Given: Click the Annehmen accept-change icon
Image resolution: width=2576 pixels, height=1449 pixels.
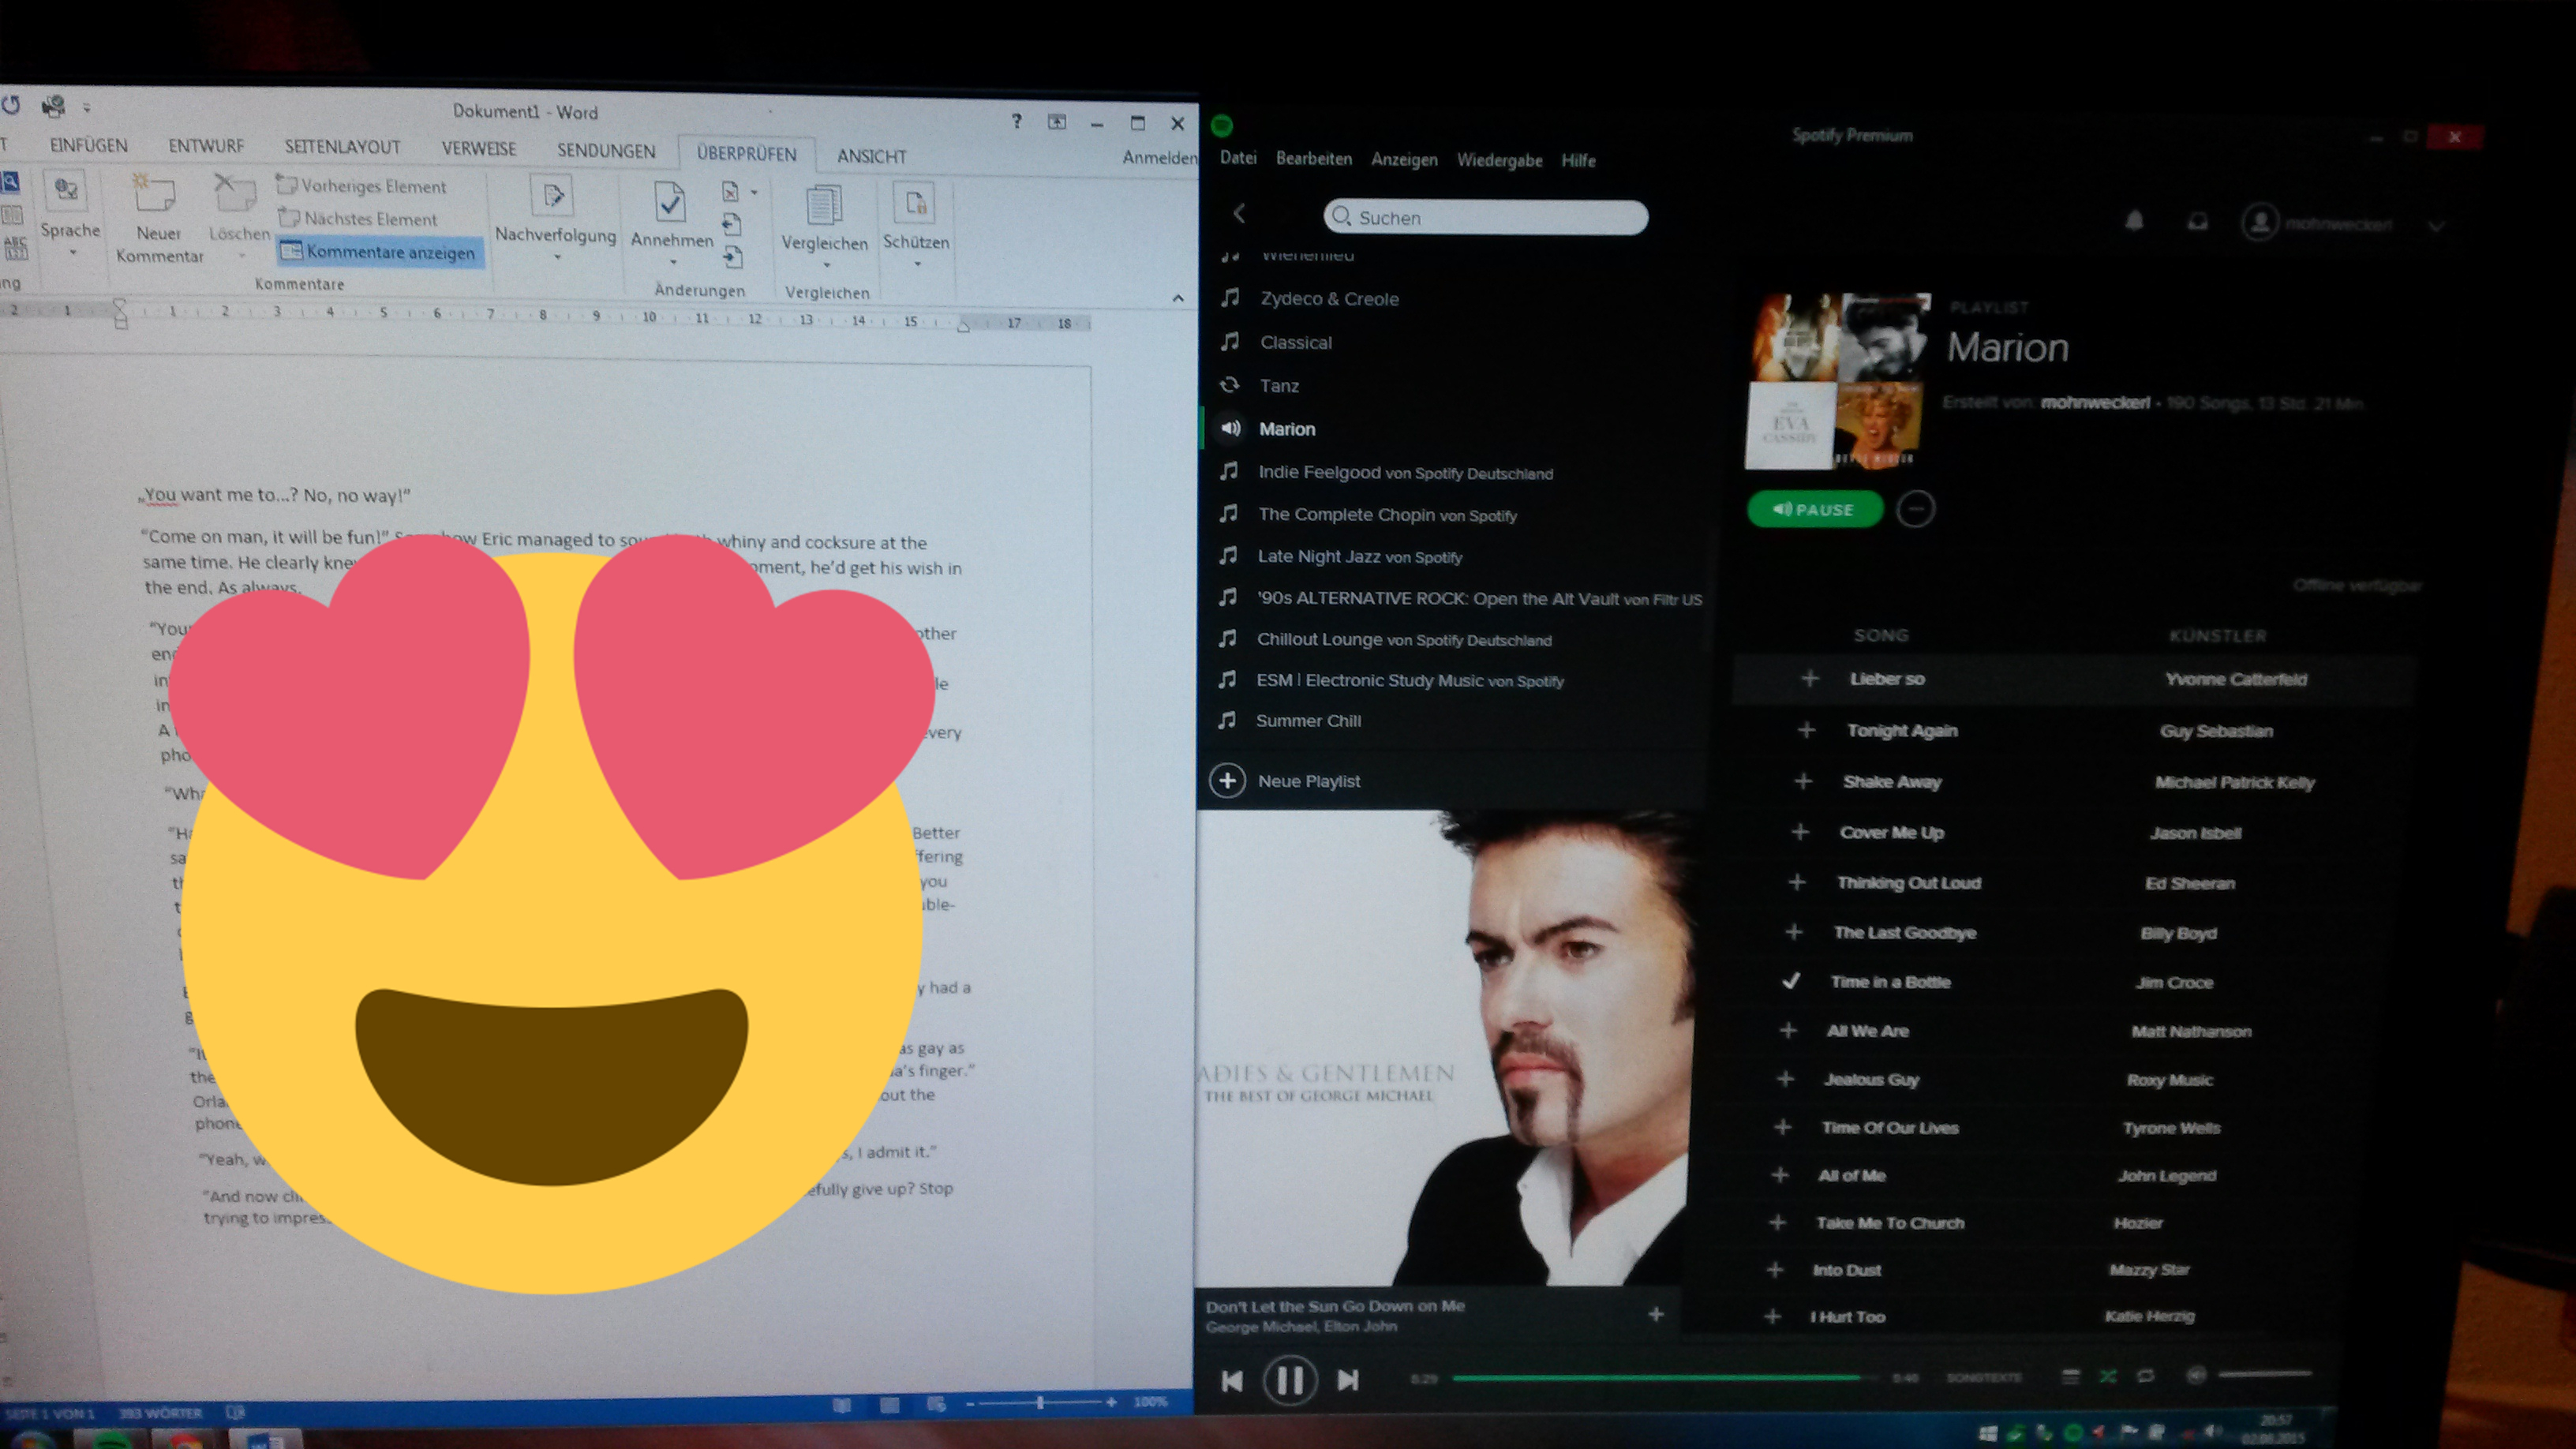Looking at the screenshot, I should [670, 202].
